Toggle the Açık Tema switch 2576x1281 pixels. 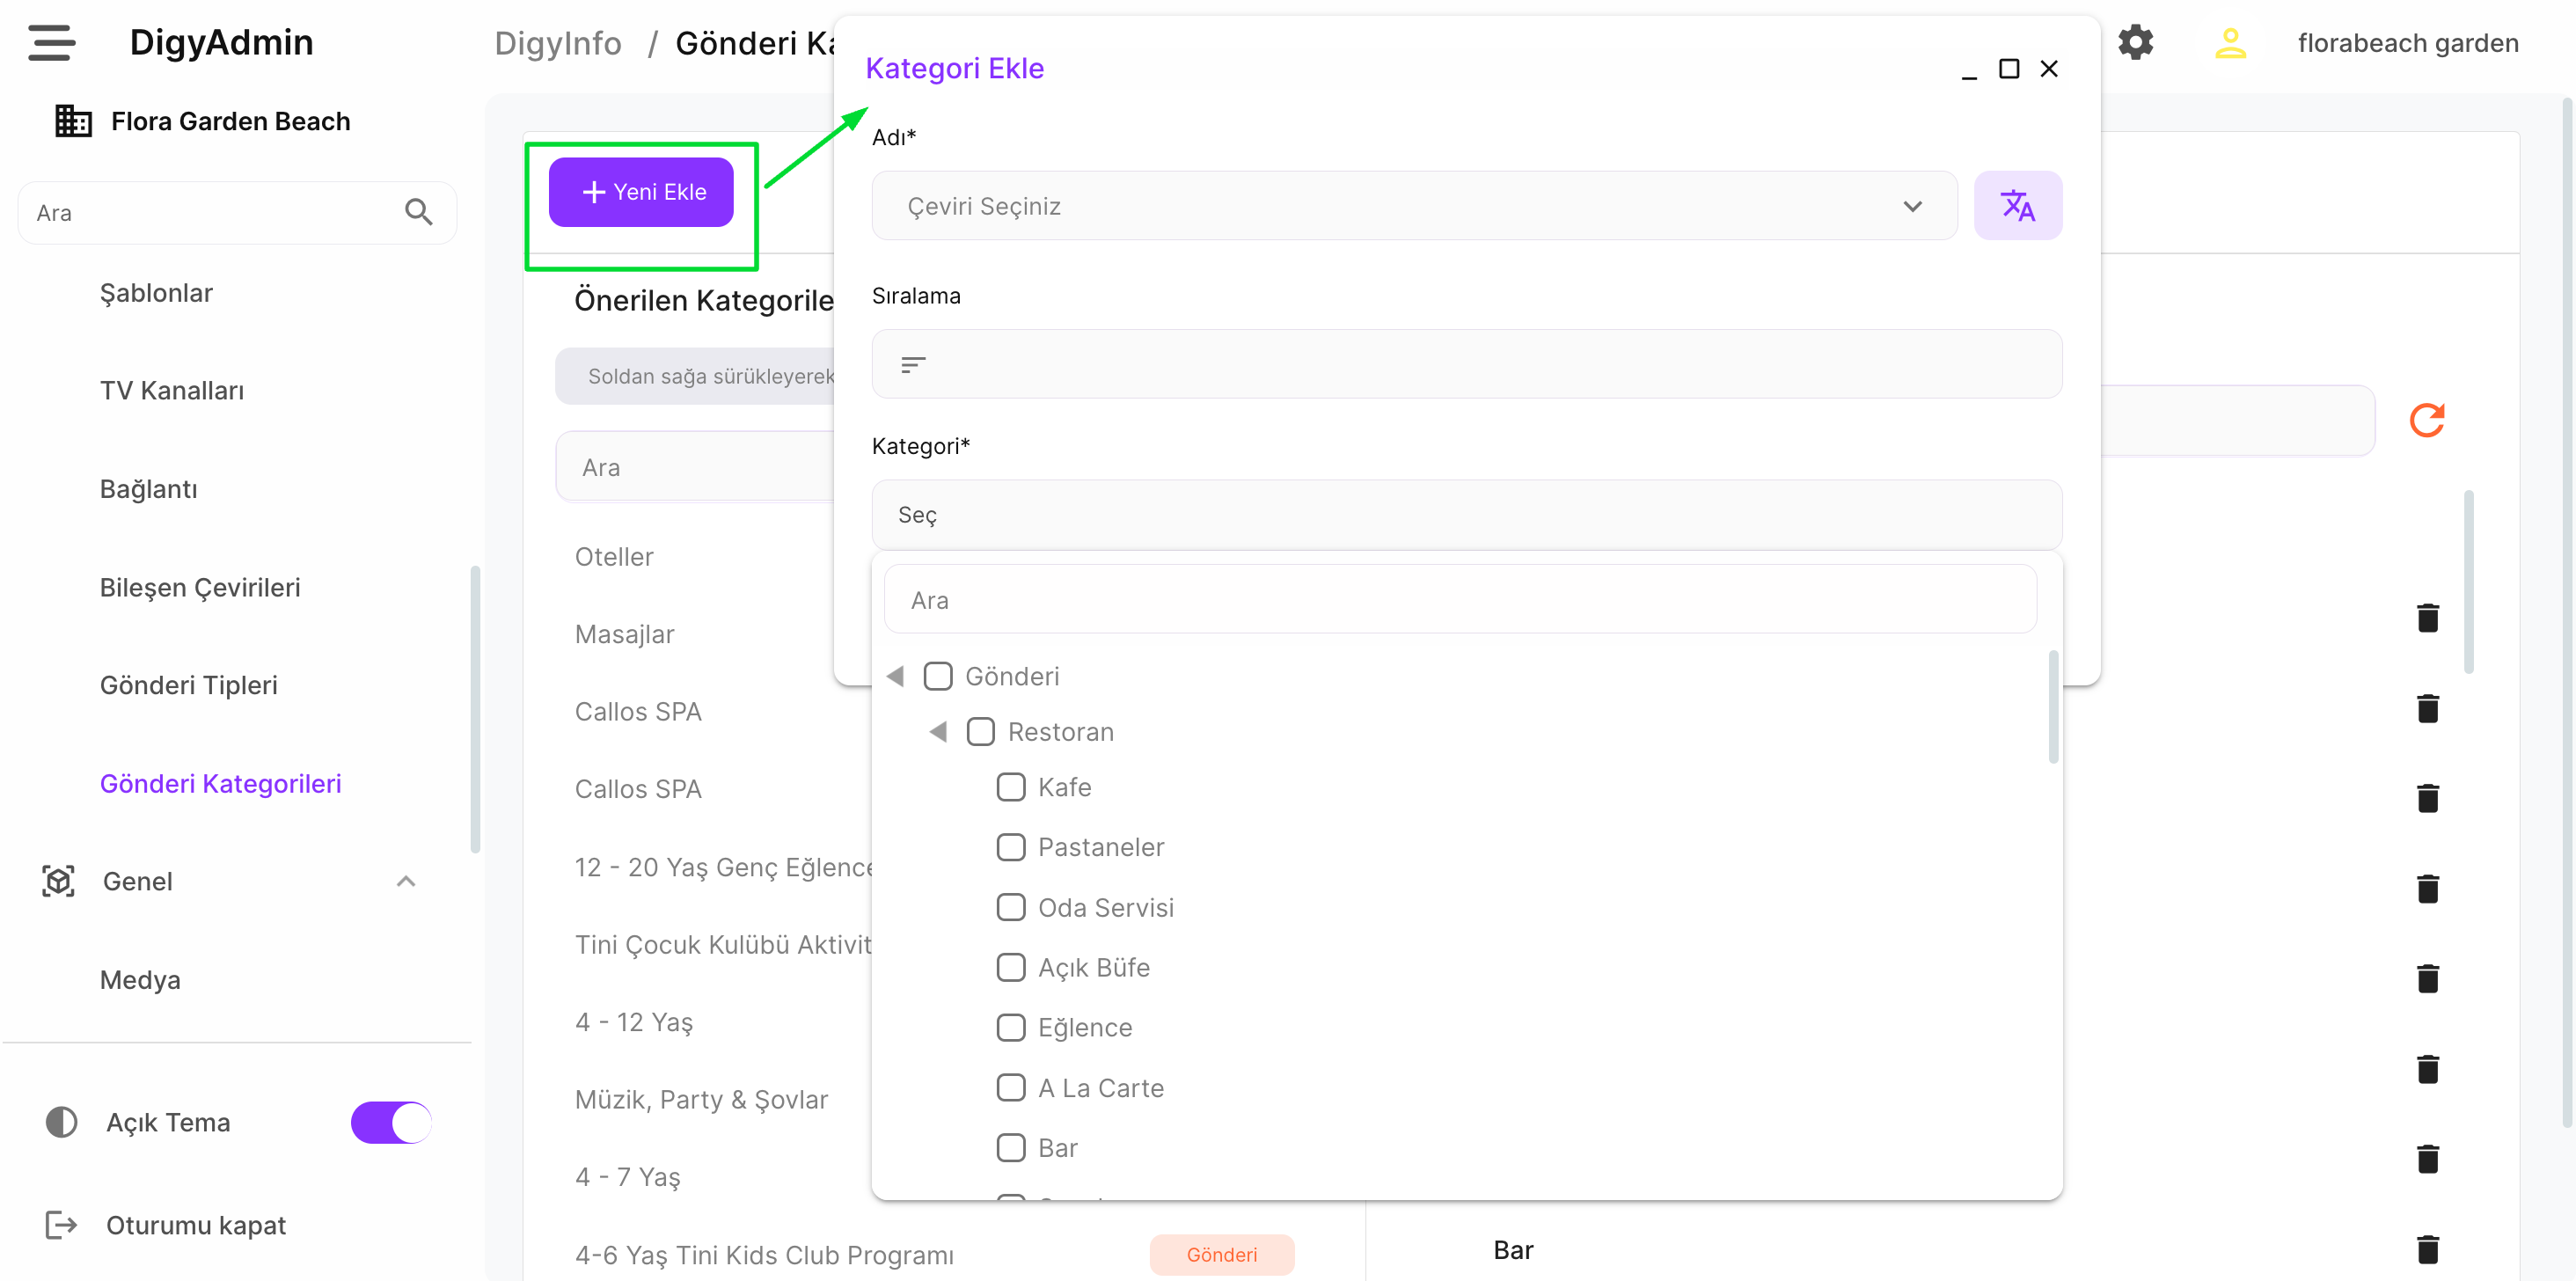click(391, 1122)
